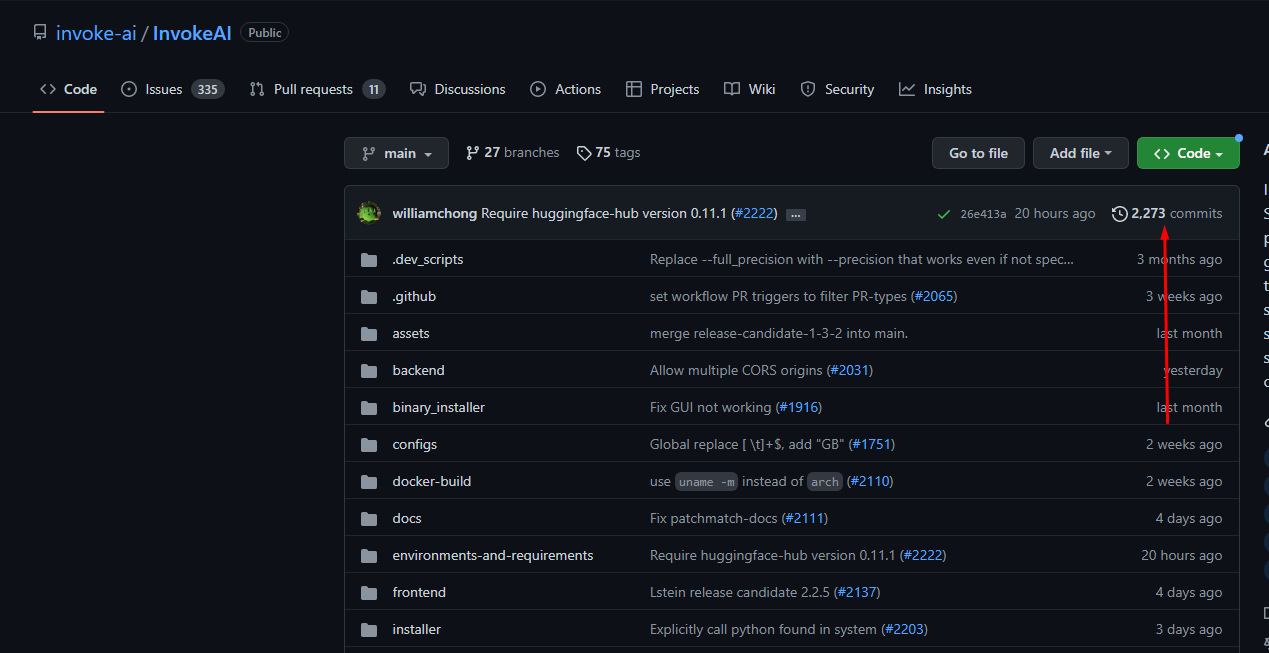Open the green Code dropdown
Image resolution: width=1269 pixels, height=653 pixels.
click(1188, 152)
